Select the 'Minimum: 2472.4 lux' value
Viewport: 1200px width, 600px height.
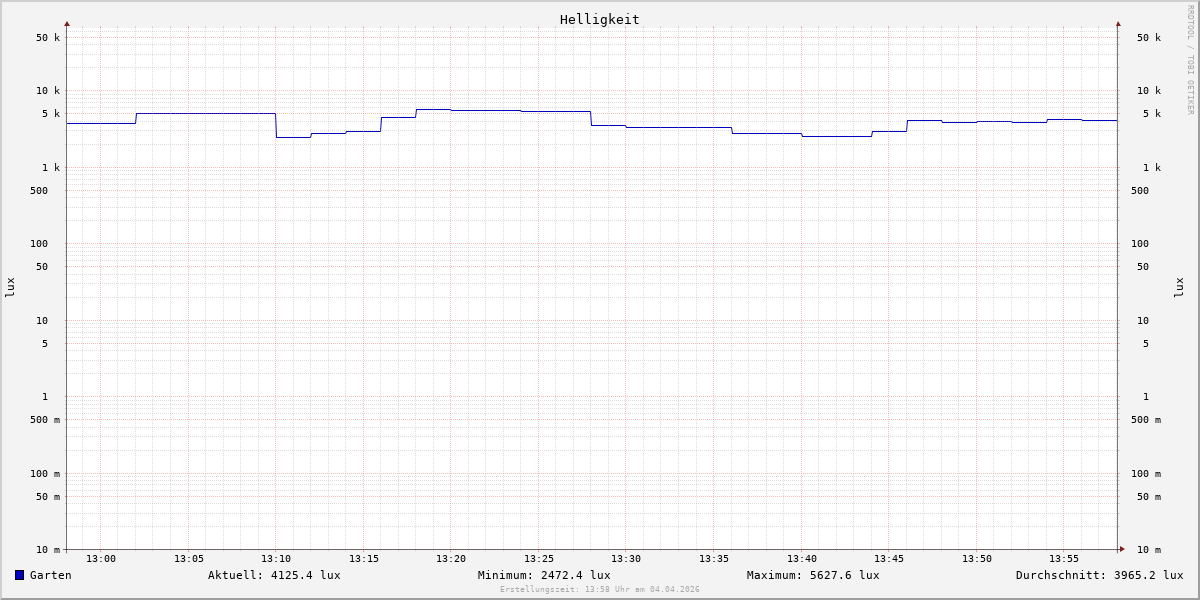[544, 575]
